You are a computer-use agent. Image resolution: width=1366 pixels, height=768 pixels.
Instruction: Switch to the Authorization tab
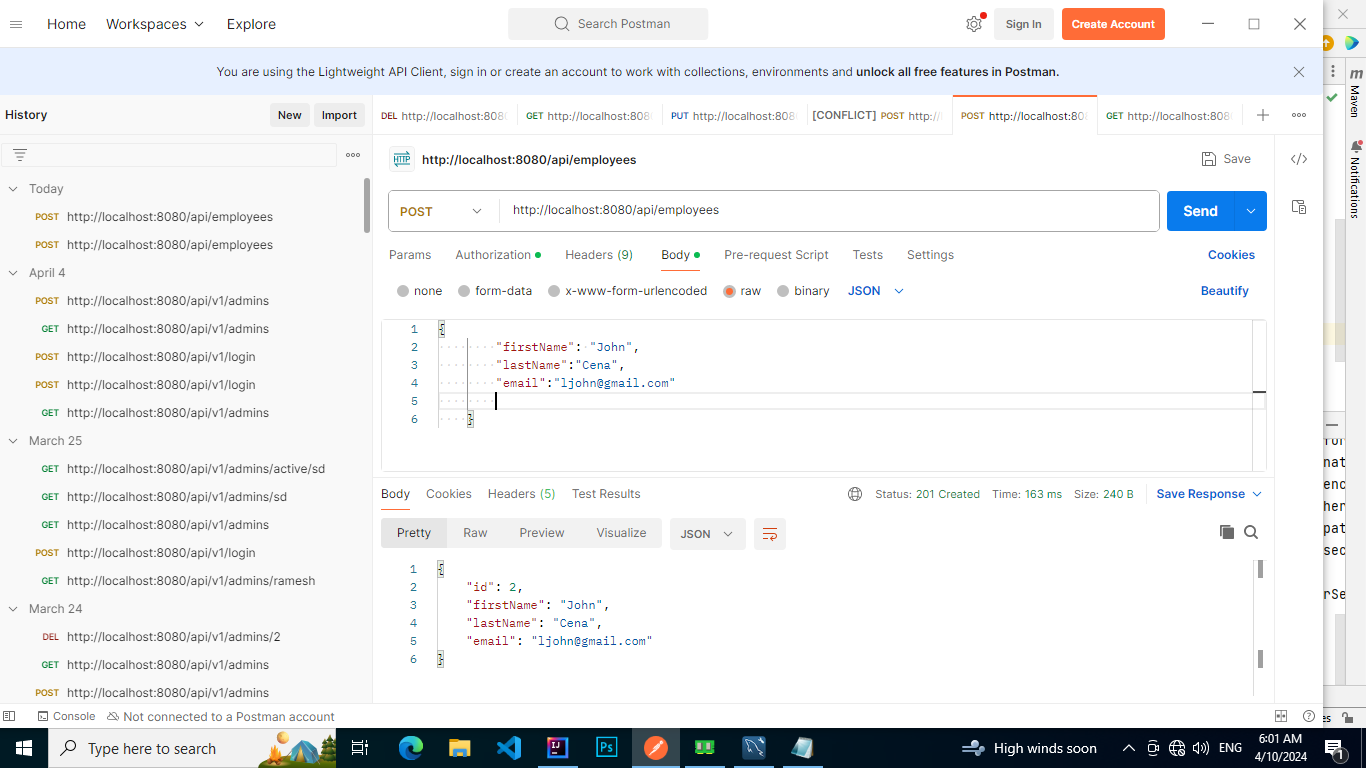click(497, 255)
